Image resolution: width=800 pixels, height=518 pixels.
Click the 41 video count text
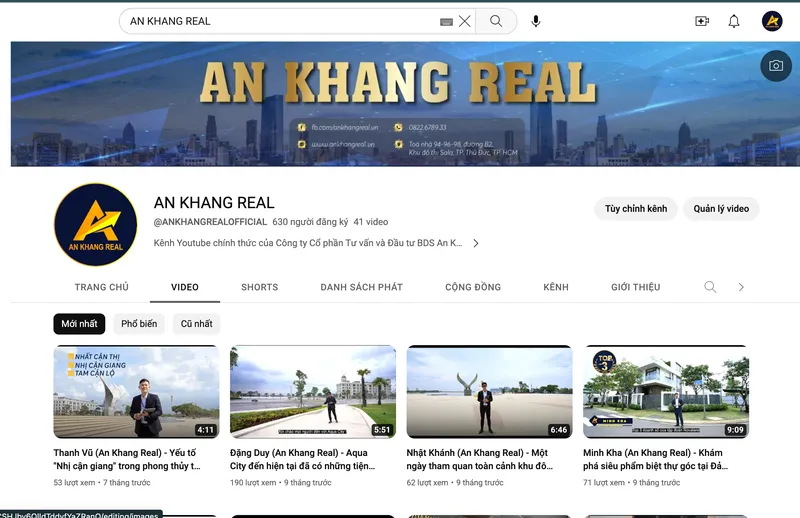coord(371,222)
